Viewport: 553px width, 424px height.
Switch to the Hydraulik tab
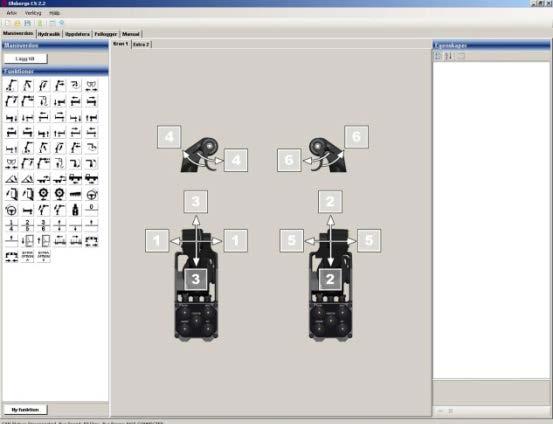tap(49, 34)
